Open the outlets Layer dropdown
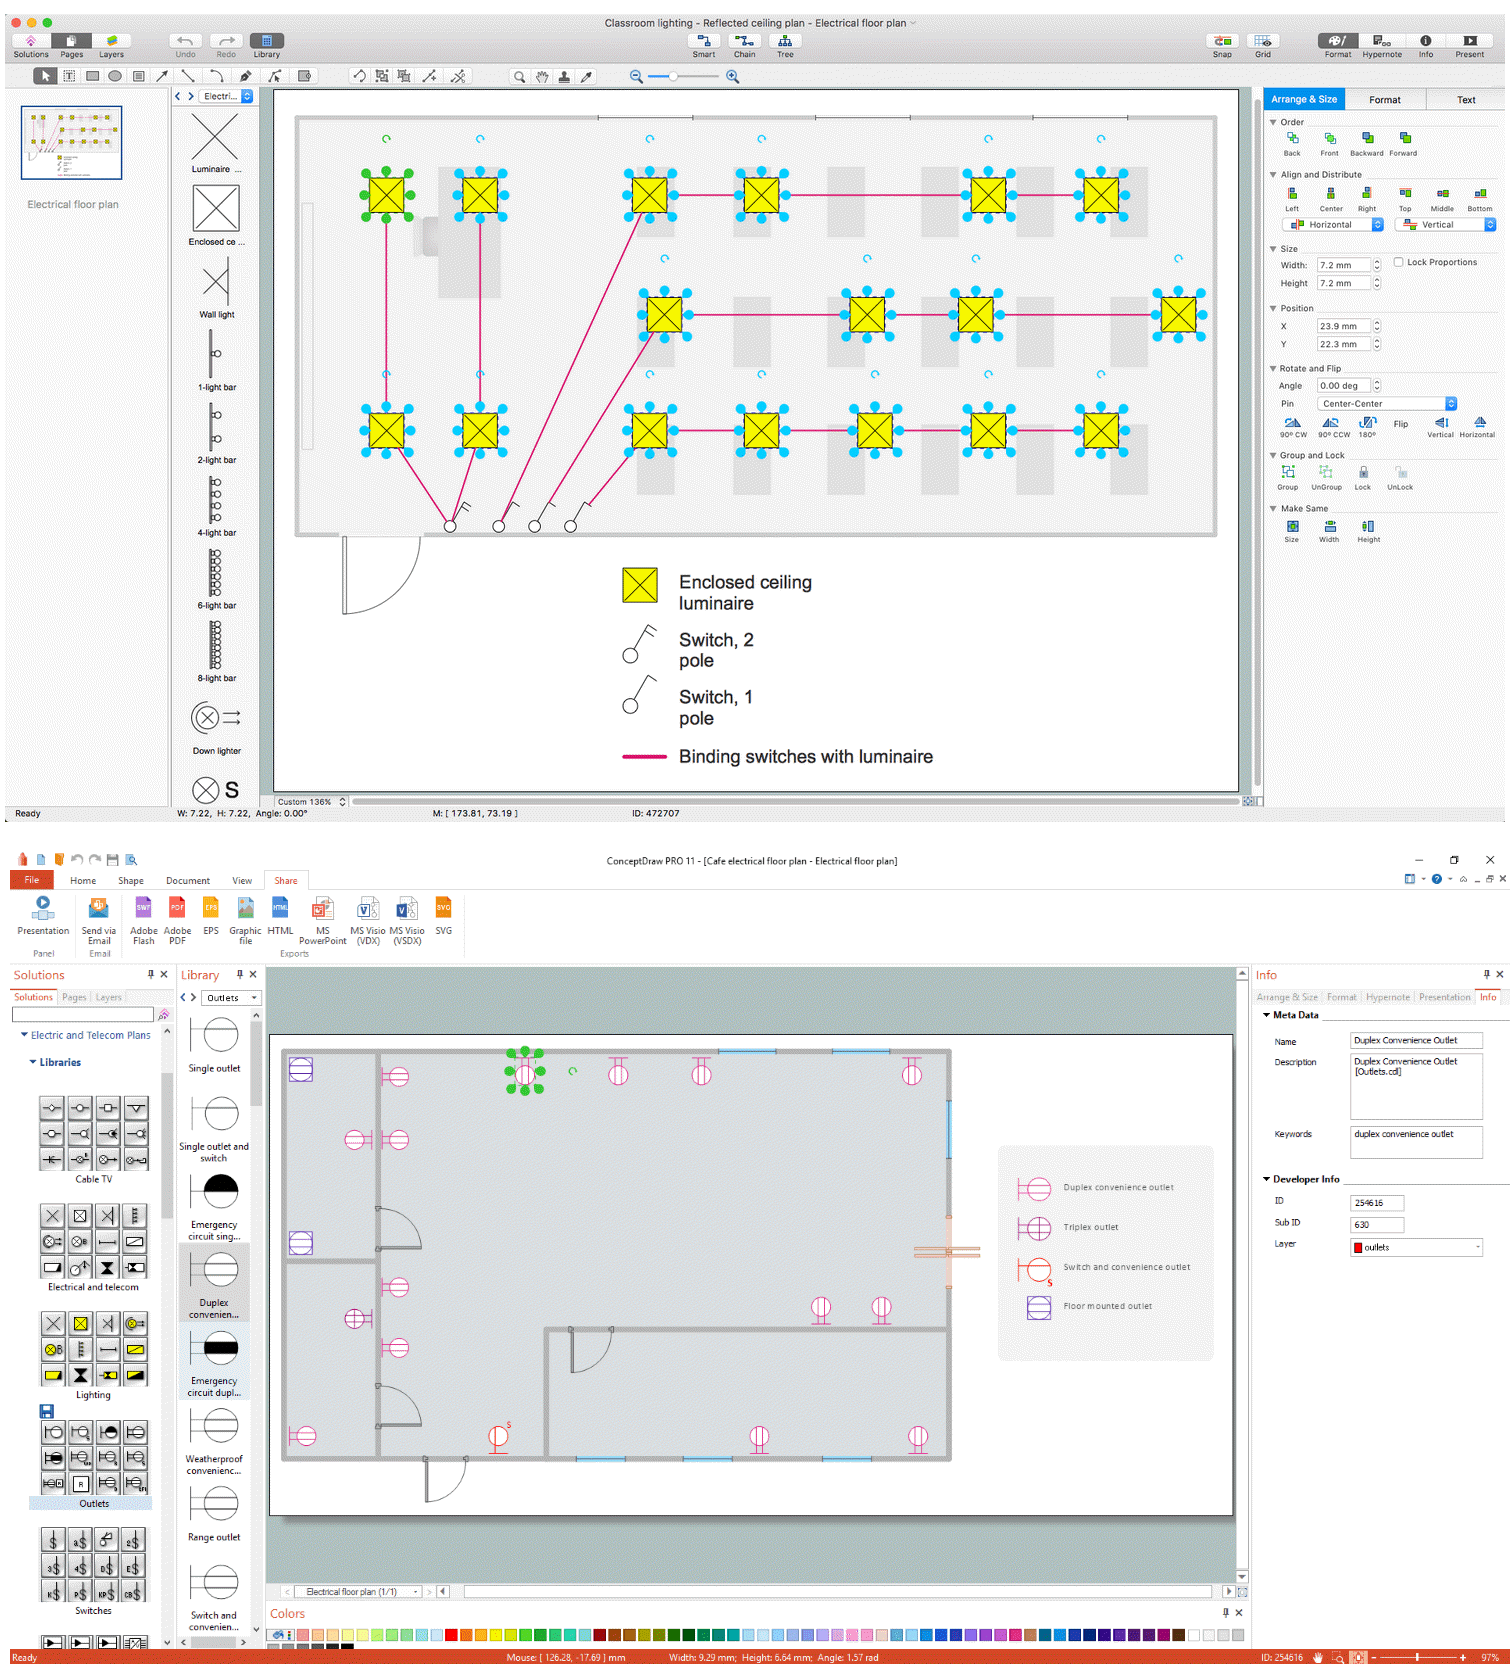This screenshot has height=1664, width=1510. tap(1415, 1247)
